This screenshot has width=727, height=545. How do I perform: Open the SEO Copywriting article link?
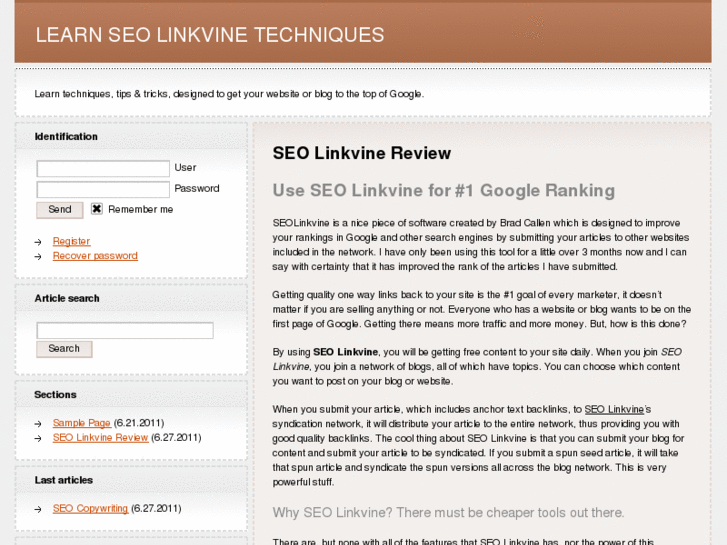(90, 508)
